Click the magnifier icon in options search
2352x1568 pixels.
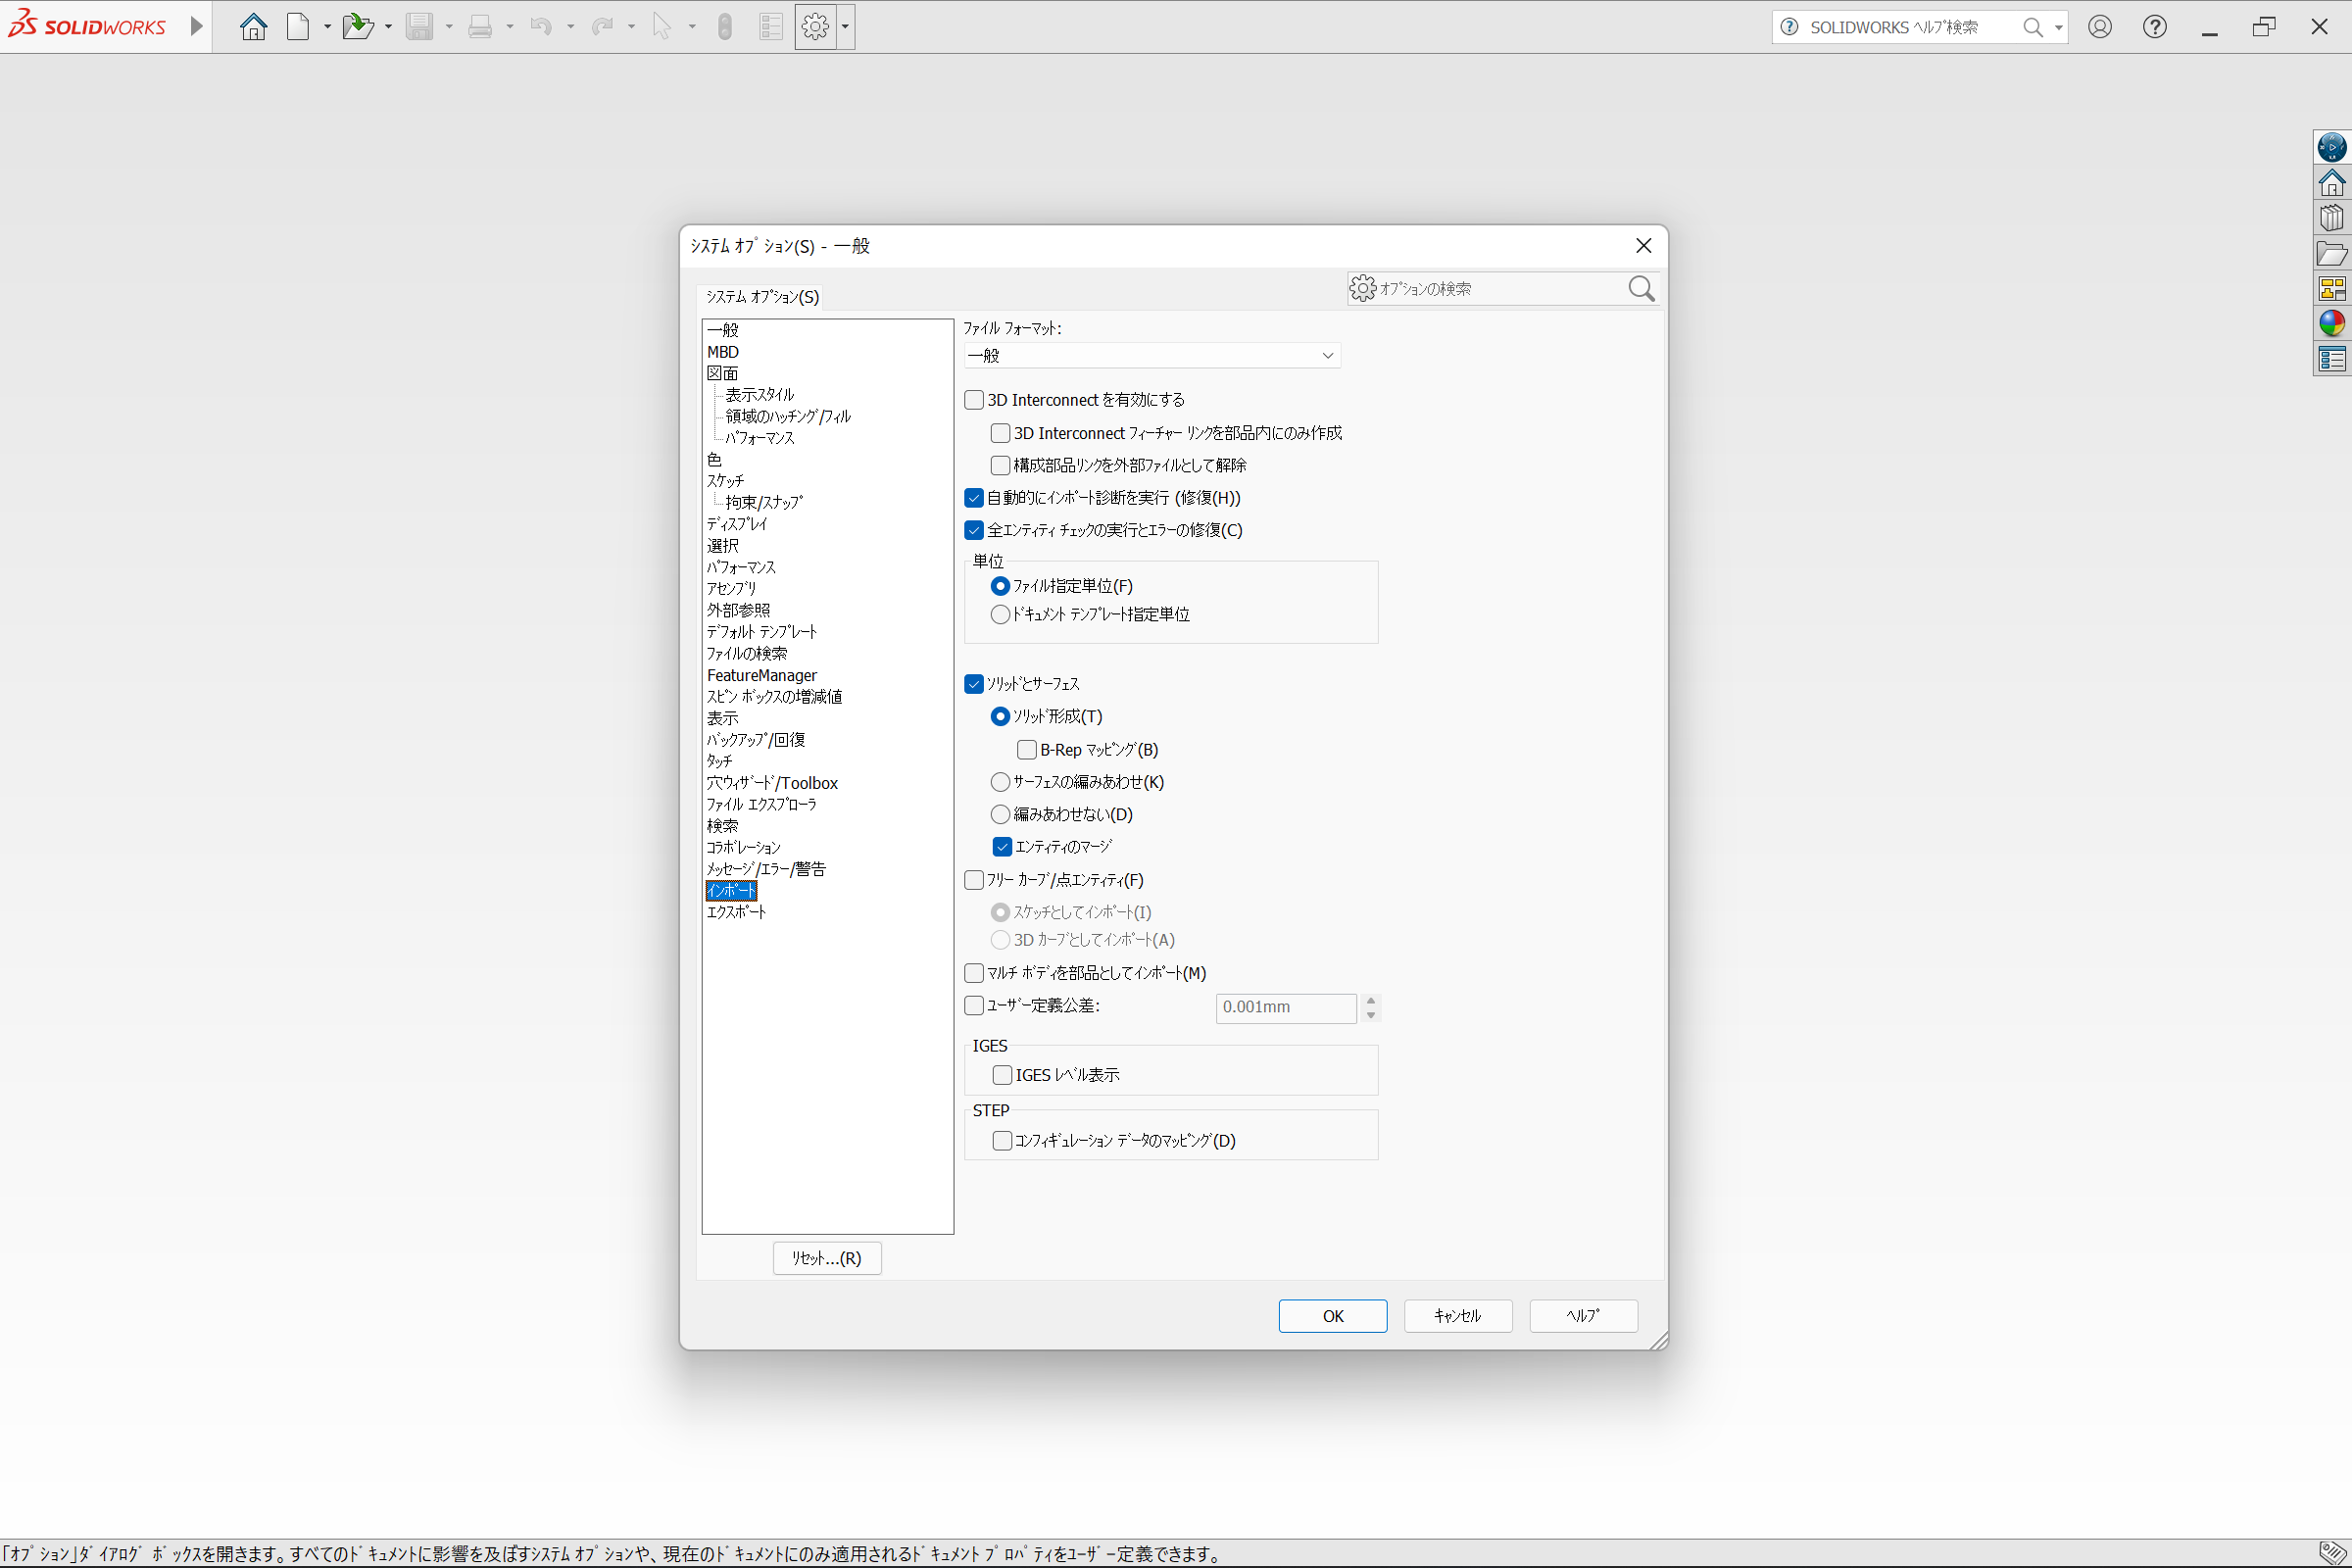(1641, 288)
